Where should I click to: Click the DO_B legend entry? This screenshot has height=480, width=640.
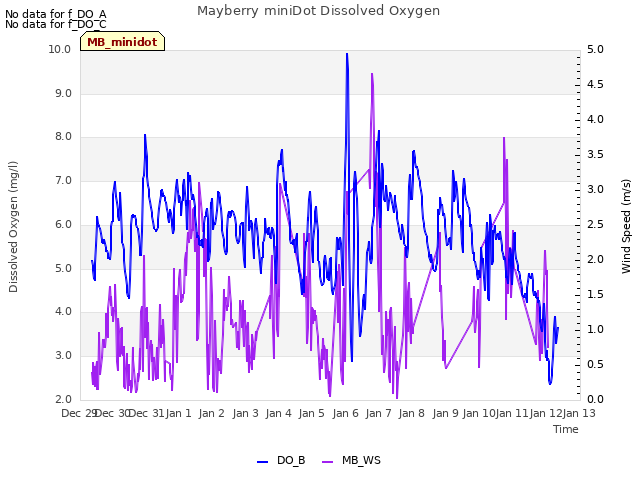coord(281,460)
